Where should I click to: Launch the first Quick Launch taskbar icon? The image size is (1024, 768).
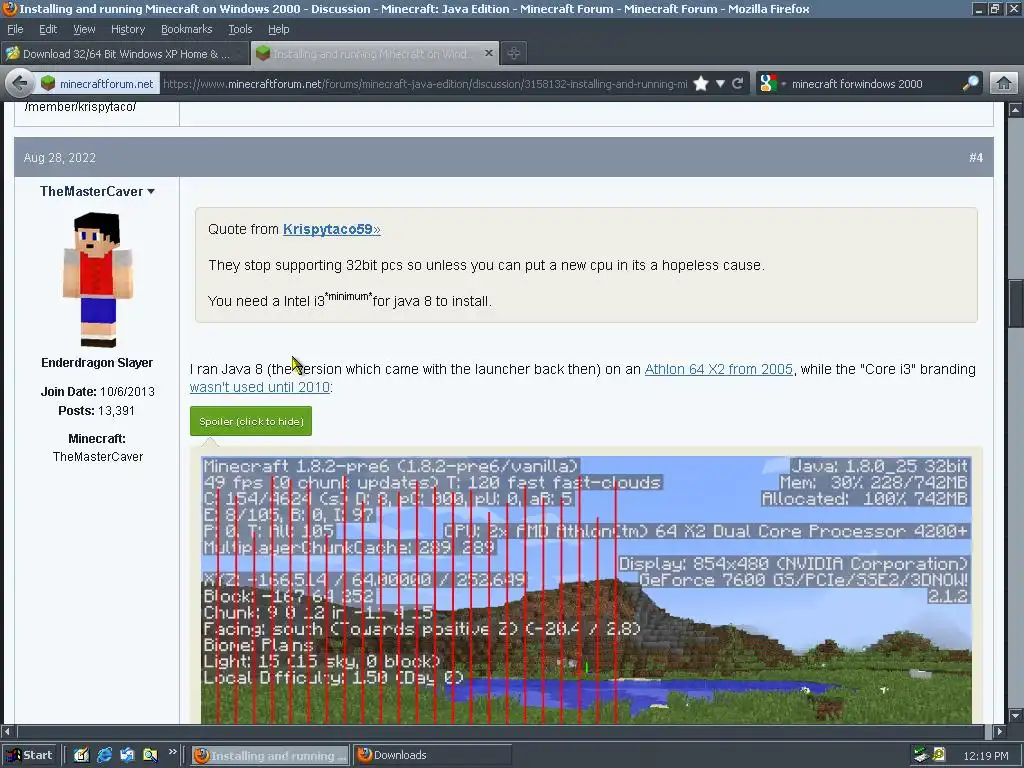81,756
